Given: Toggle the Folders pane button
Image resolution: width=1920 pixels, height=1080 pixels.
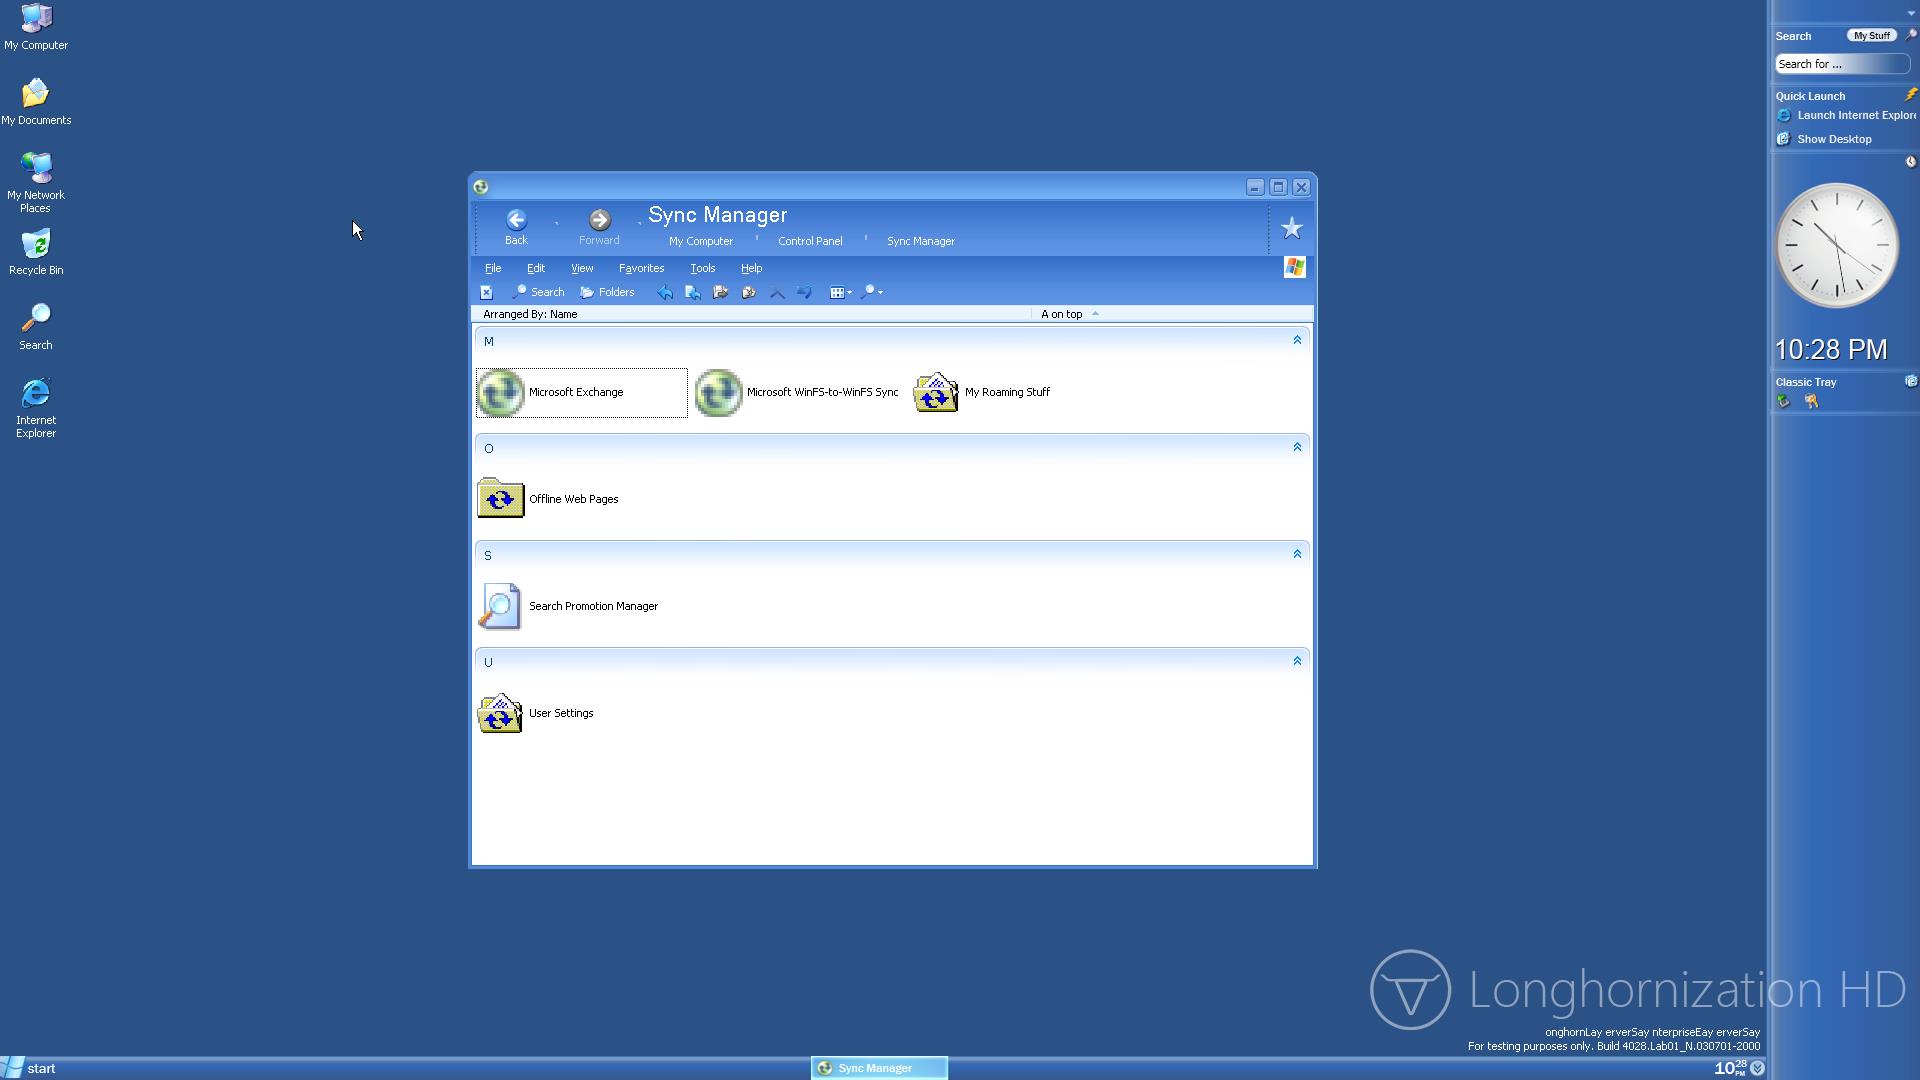Looking at the screenshot, I should click(607, 292).
